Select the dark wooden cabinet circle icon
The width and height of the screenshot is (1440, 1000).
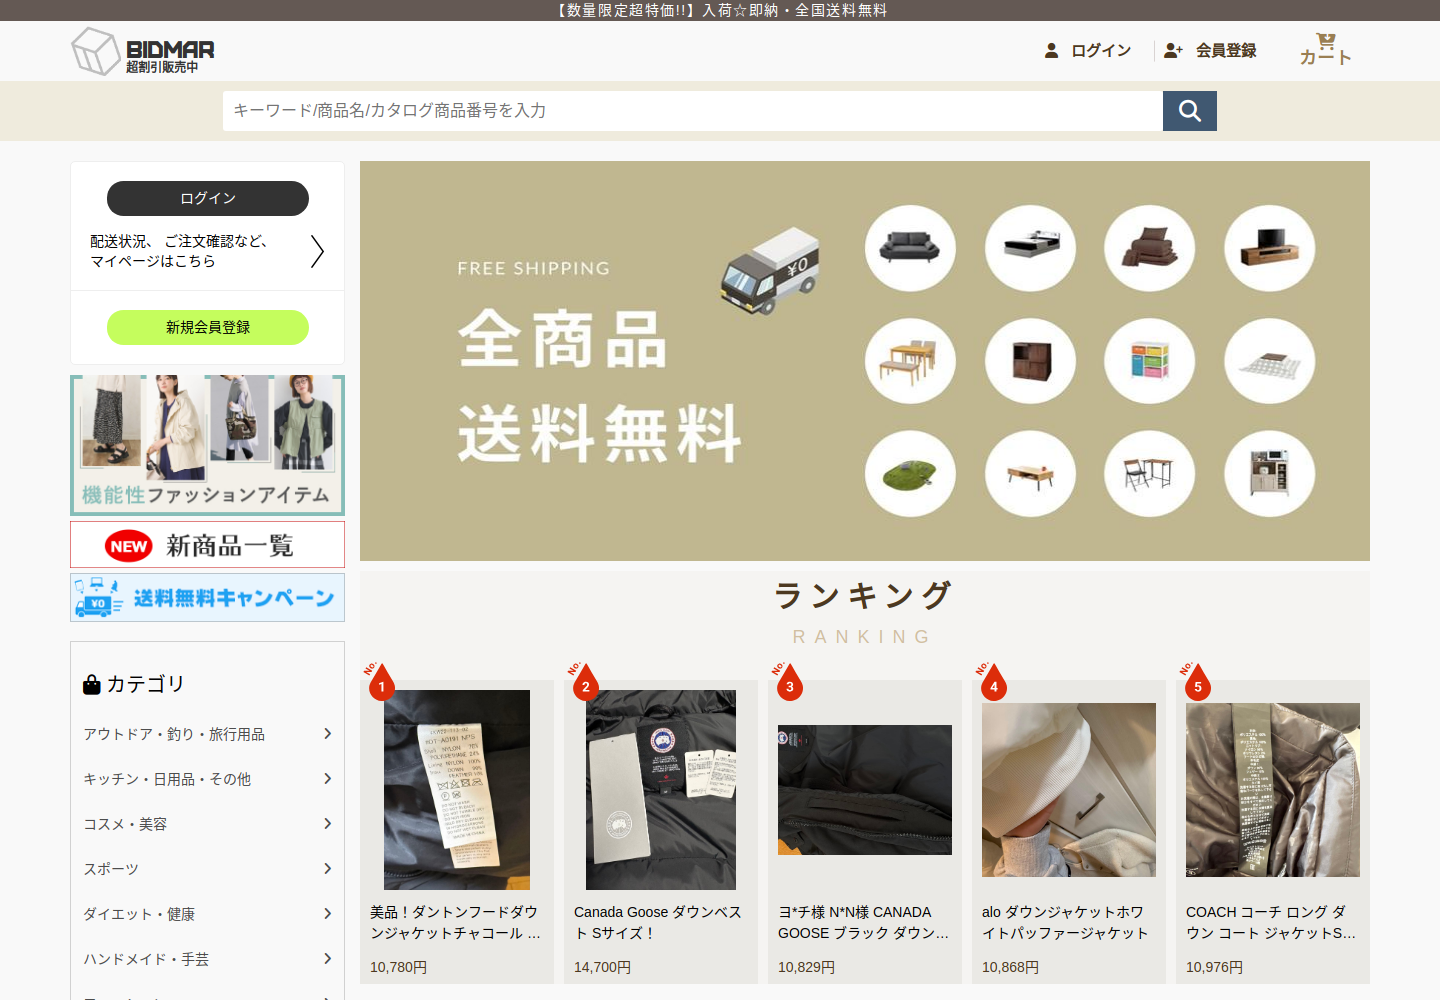(1030, 361)
